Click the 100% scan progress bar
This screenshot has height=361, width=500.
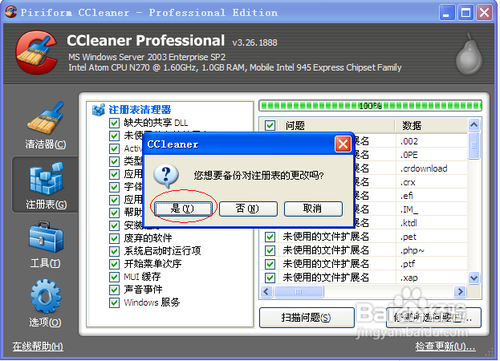tap(370, 106)
